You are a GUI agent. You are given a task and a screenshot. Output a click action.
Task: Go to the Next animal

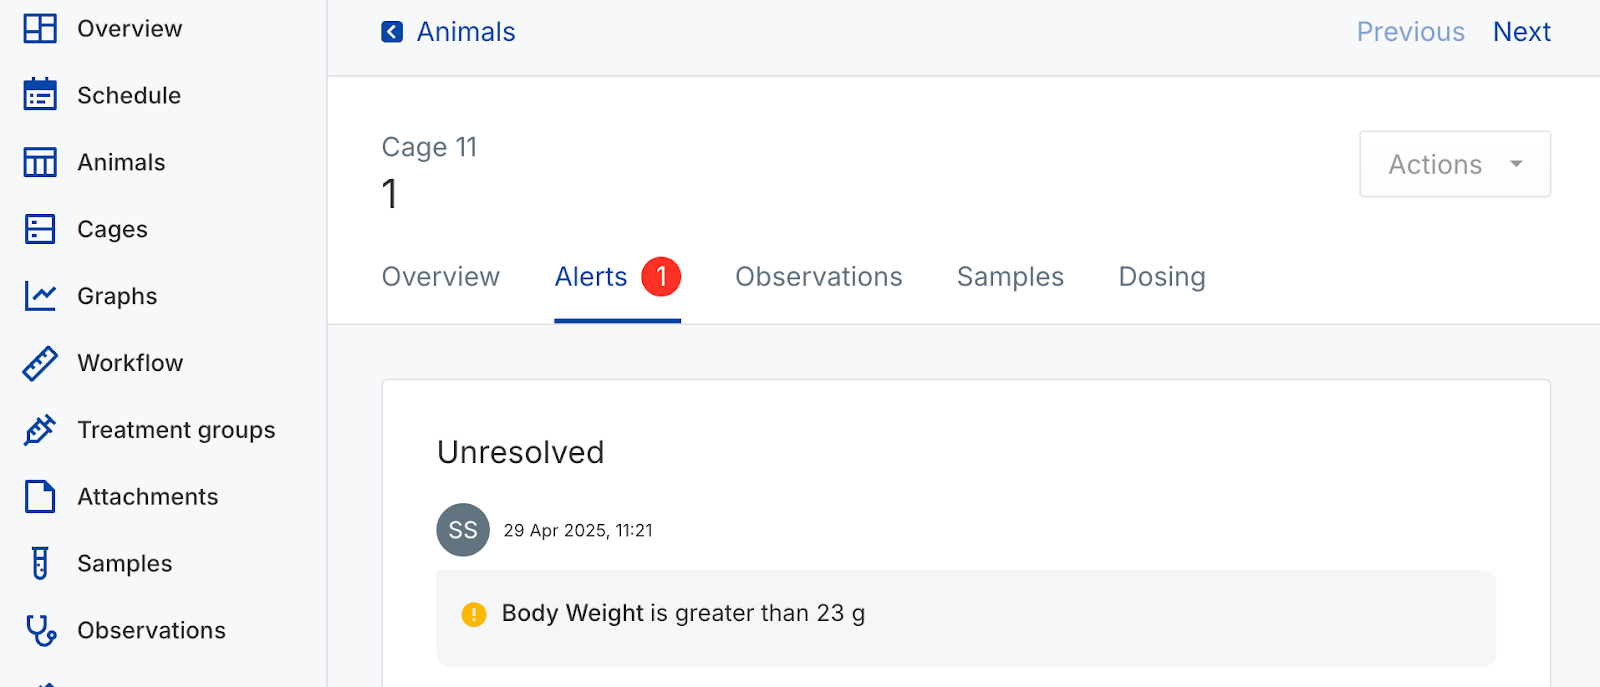click(1521, 32)
